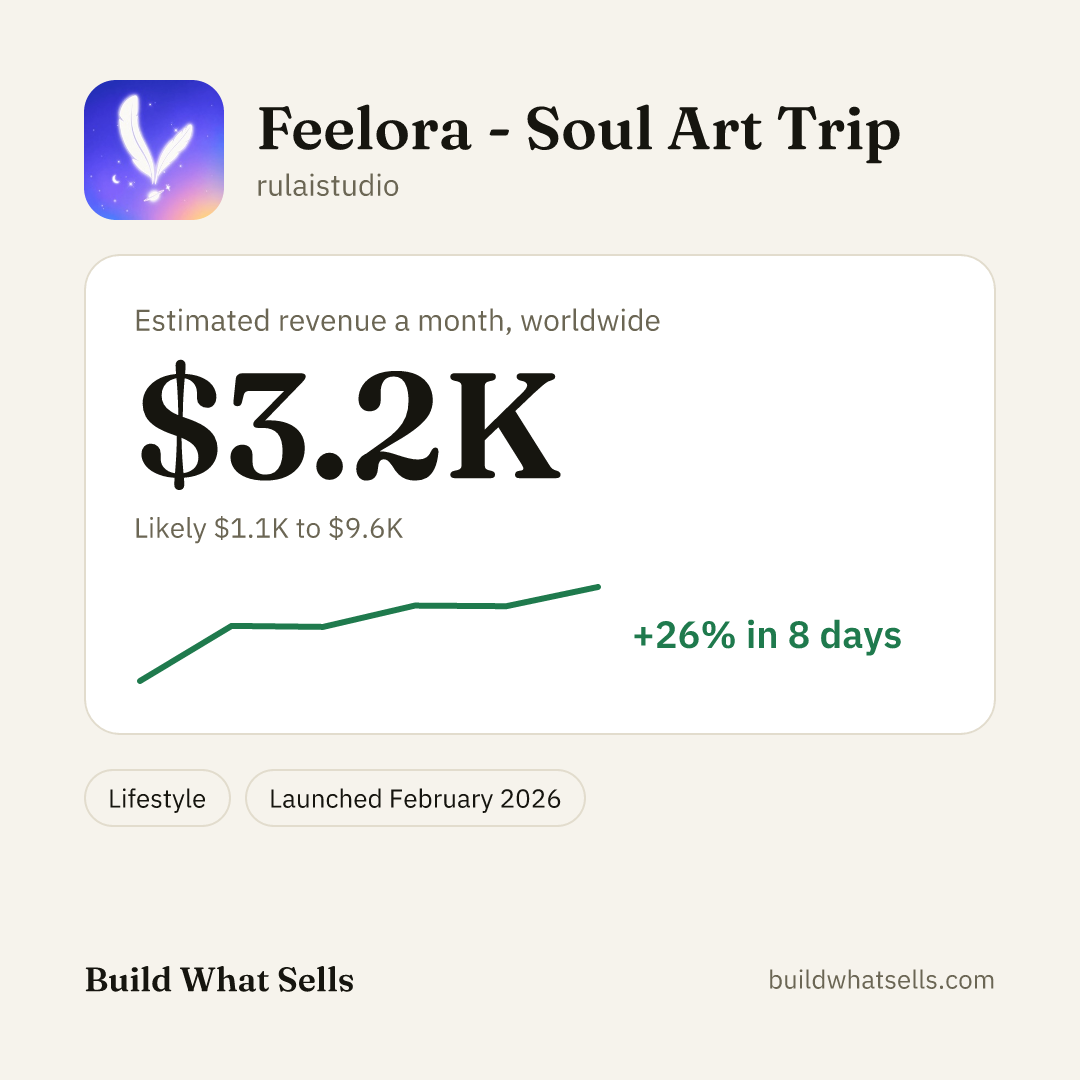Click the crescent moon in app icon

[116, 180]
